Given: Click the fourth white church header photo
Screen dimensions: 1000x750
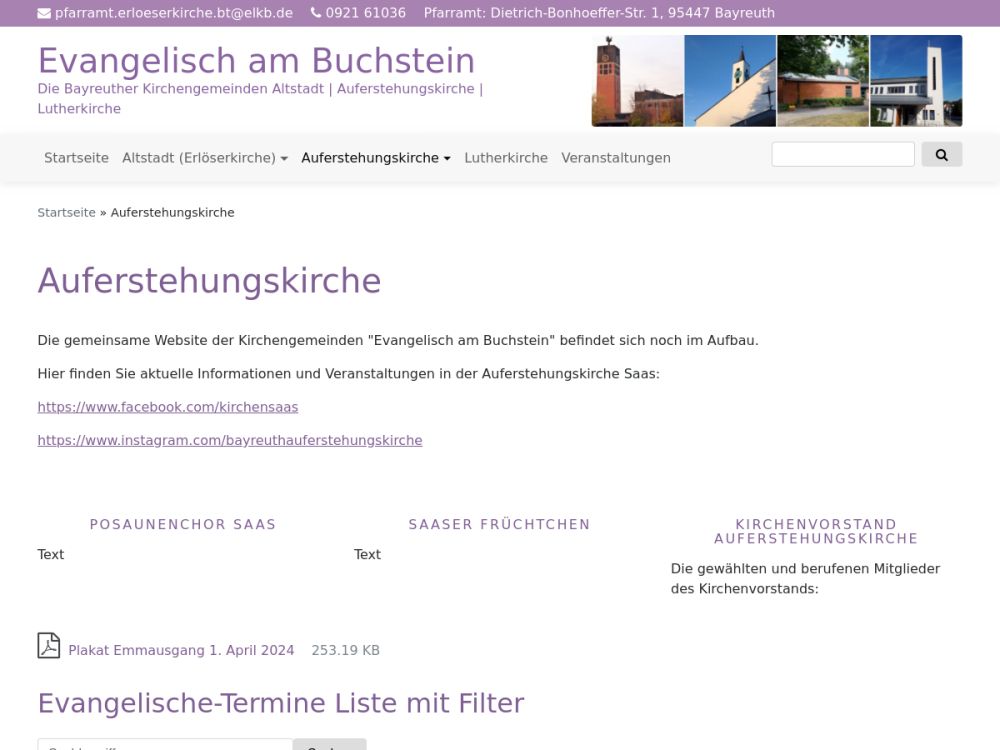Looking at the screenshot, I should (x=916, y=81).
